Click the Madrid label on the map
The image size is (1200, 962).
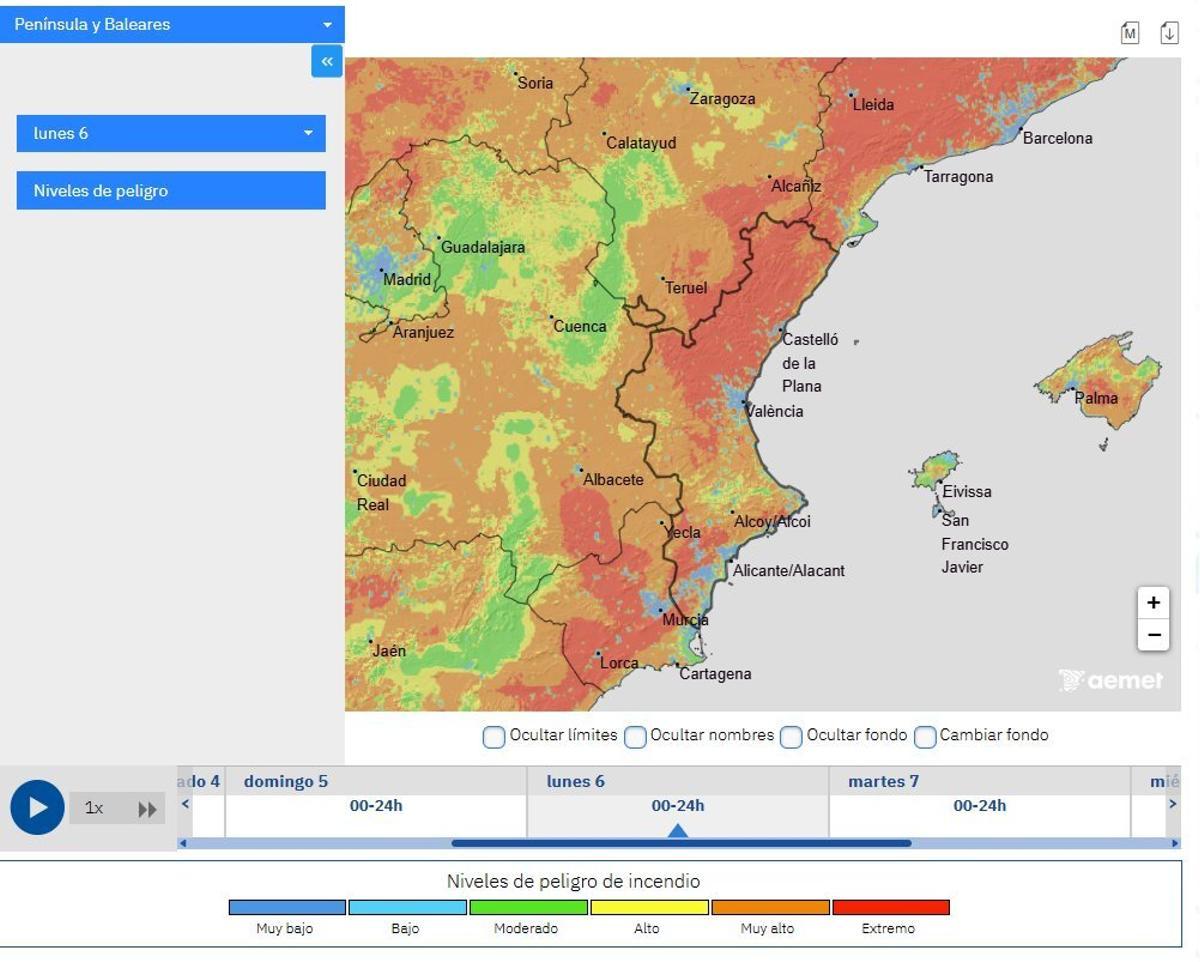pos(407,279)
